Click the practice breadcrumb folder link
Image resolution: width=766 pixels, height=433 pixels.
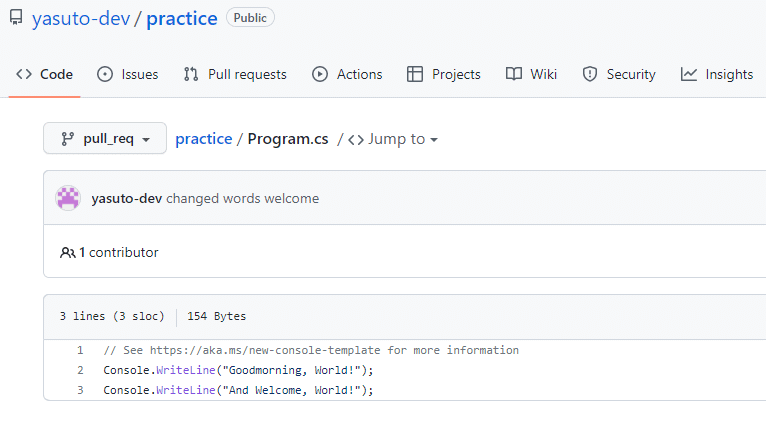pyautogui.click(x=203, y=139)
